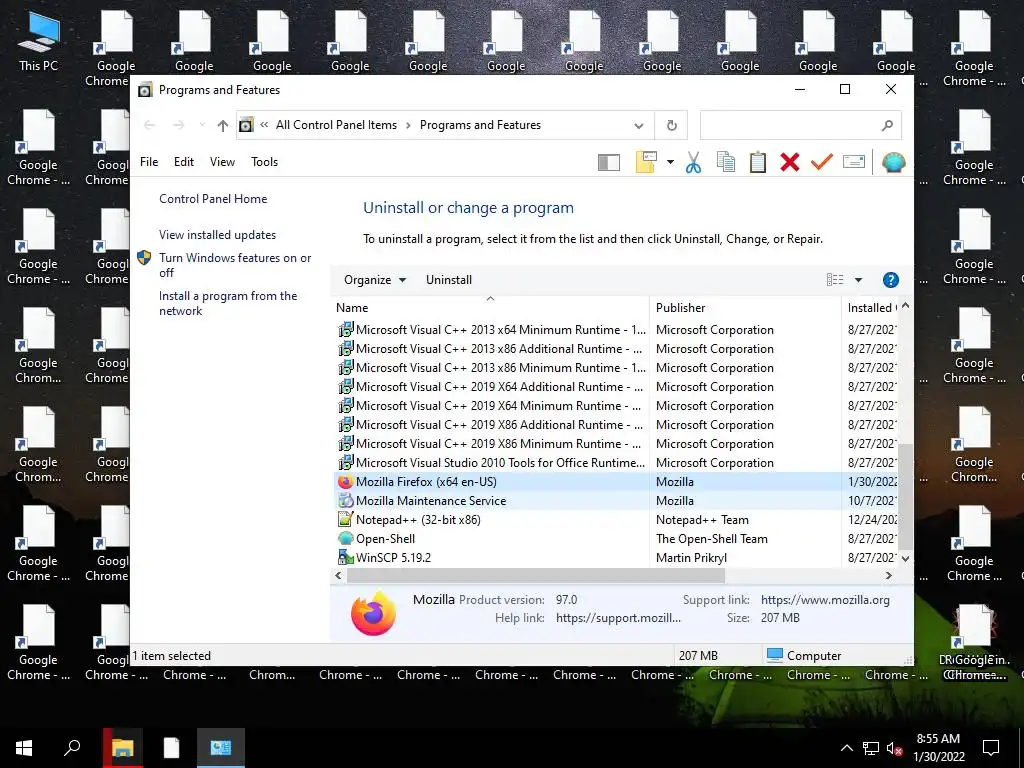Open the Tools menu
Image resolution: width=1024 pixels, height=768 pixels.
[264, 162]
